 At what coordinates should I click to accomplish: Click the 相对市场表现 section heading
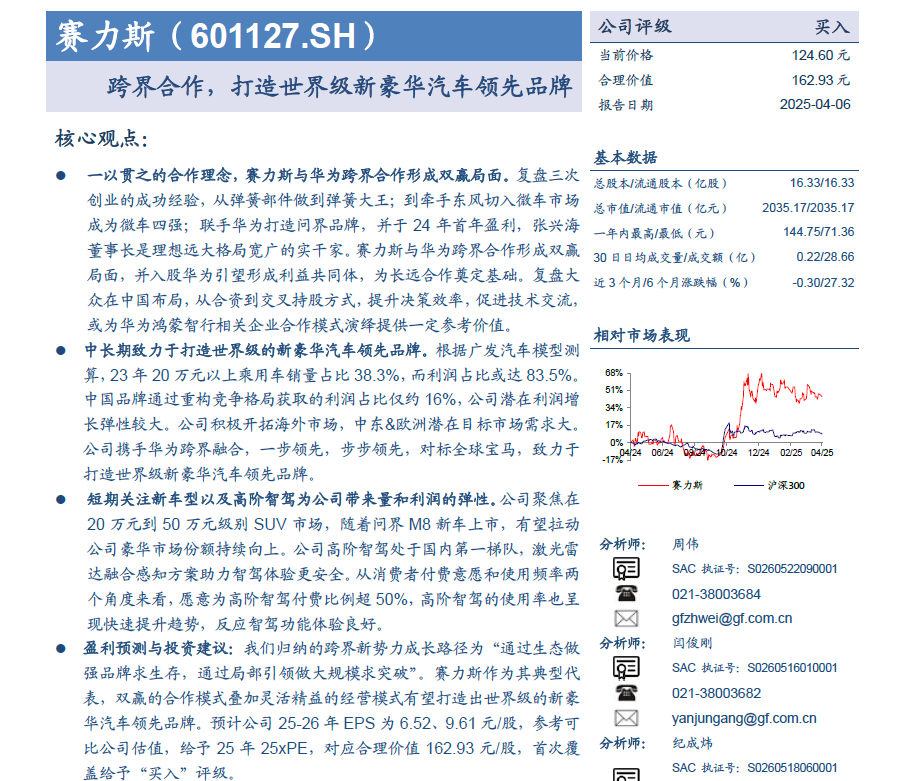[641, 335]
